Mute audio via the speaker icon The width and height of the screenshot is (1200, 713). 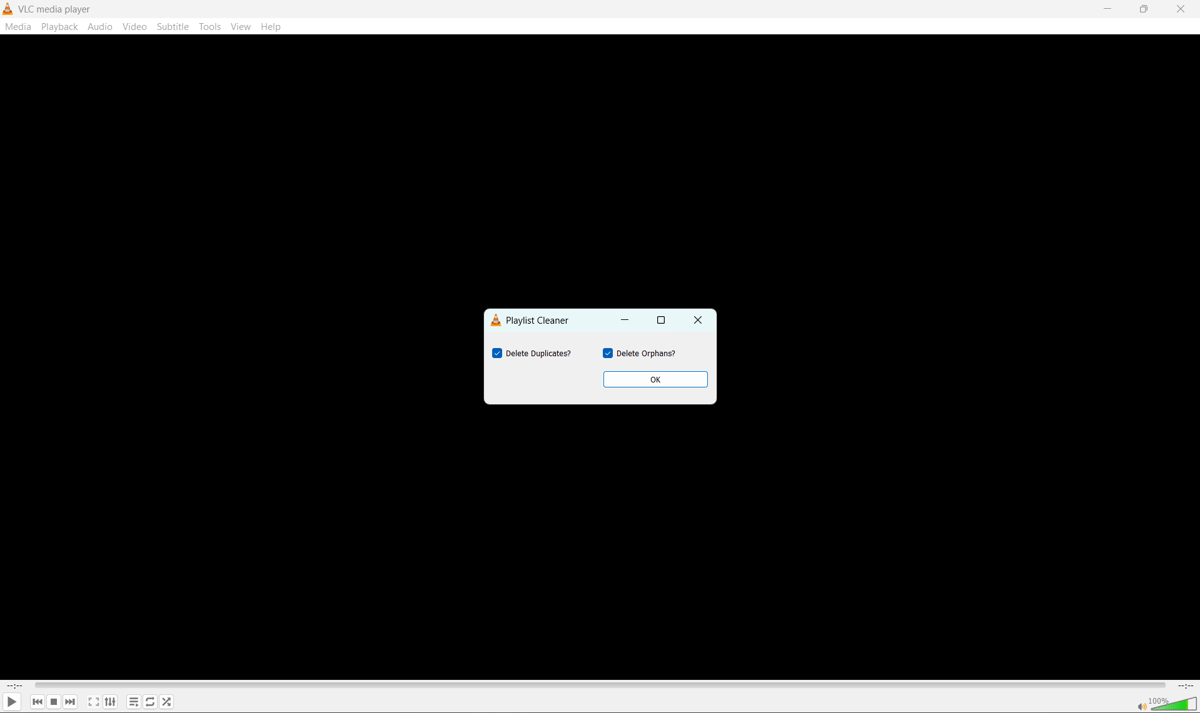(1141, 705)
